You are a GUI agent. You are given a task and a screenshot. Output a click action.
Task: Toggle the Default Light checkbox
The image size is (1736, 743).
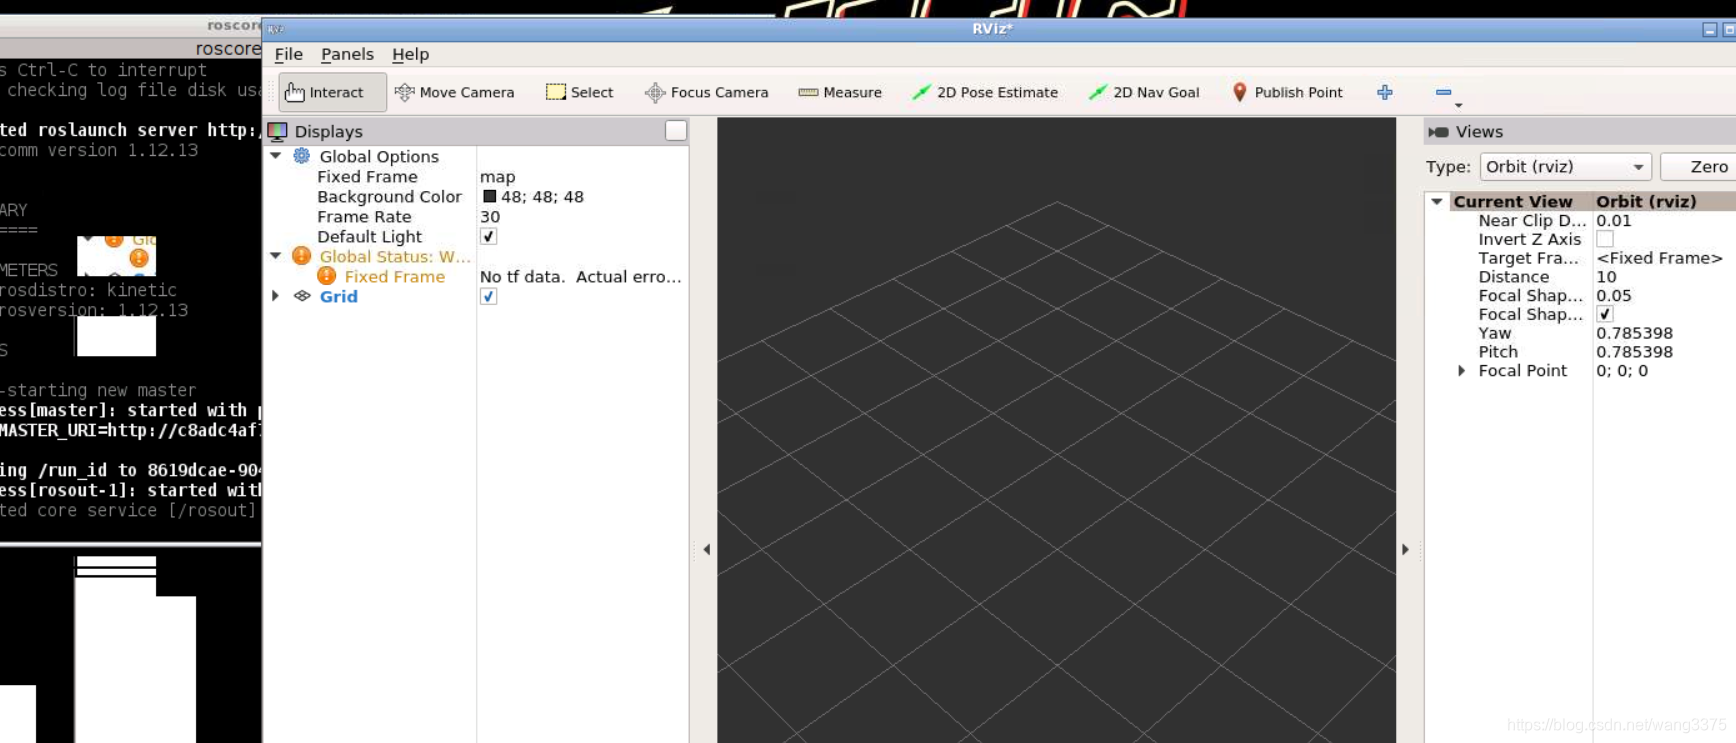tap(488, 237)
